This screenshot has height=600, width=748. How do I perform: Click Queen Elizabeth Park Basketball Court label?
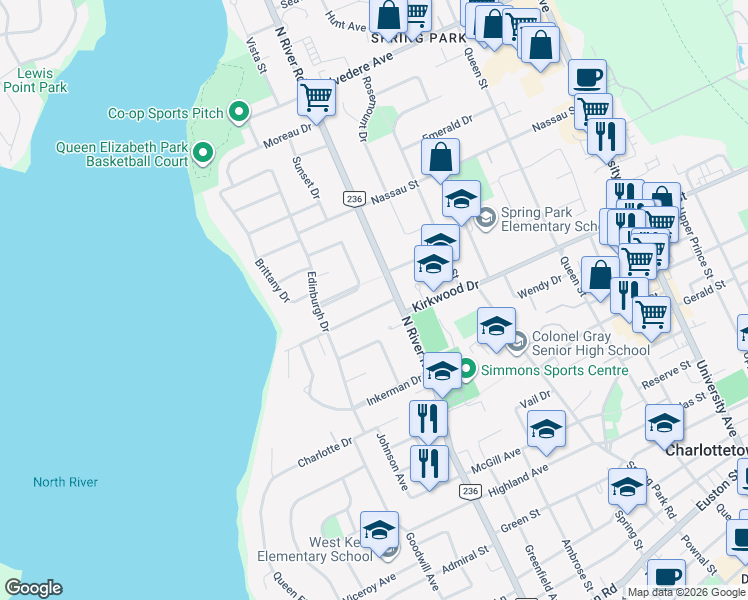[x=122, y=154]
